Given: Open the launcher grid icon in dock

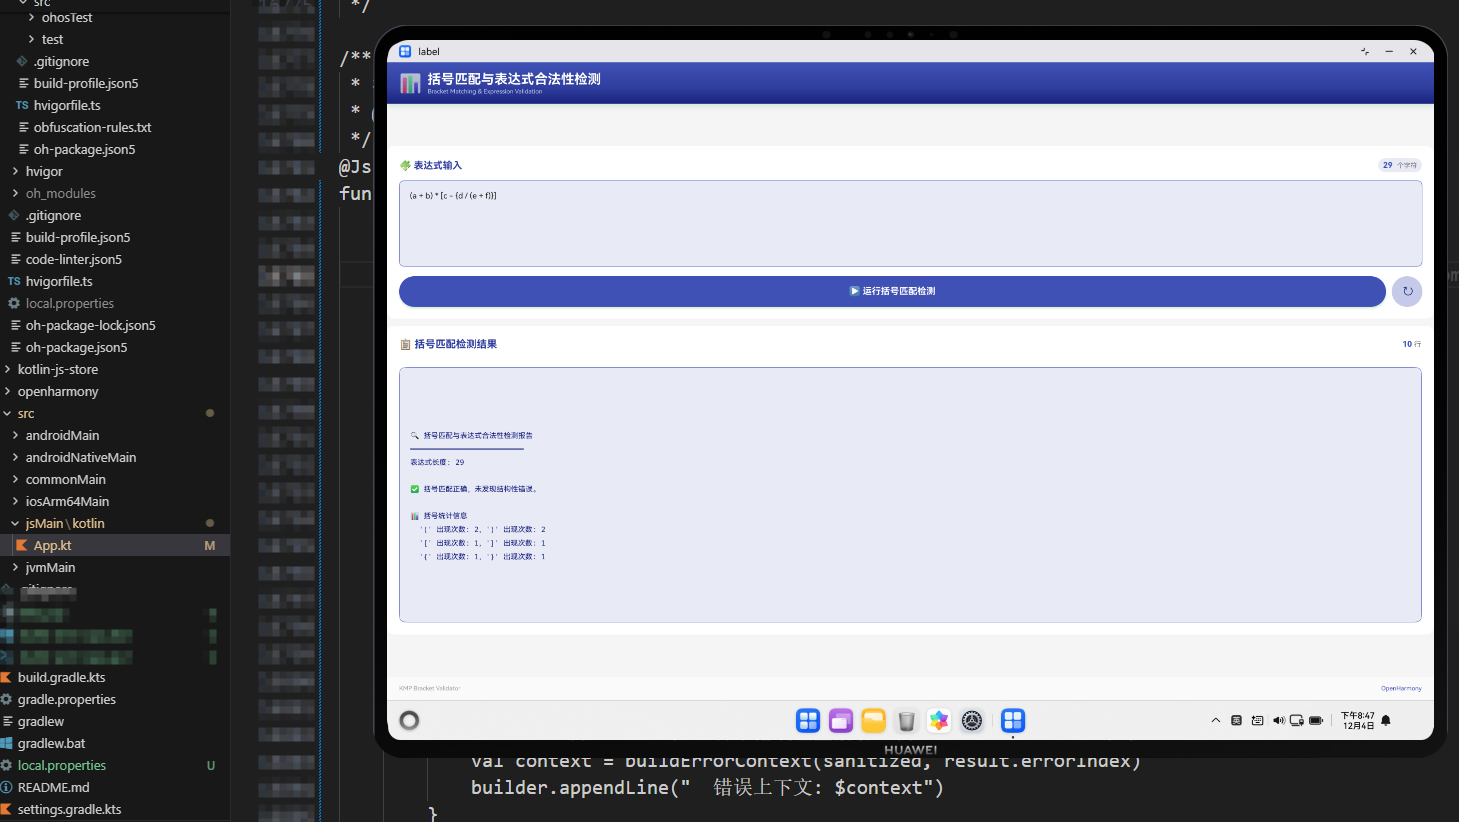Looking at the screenshot, I should 808,720.
